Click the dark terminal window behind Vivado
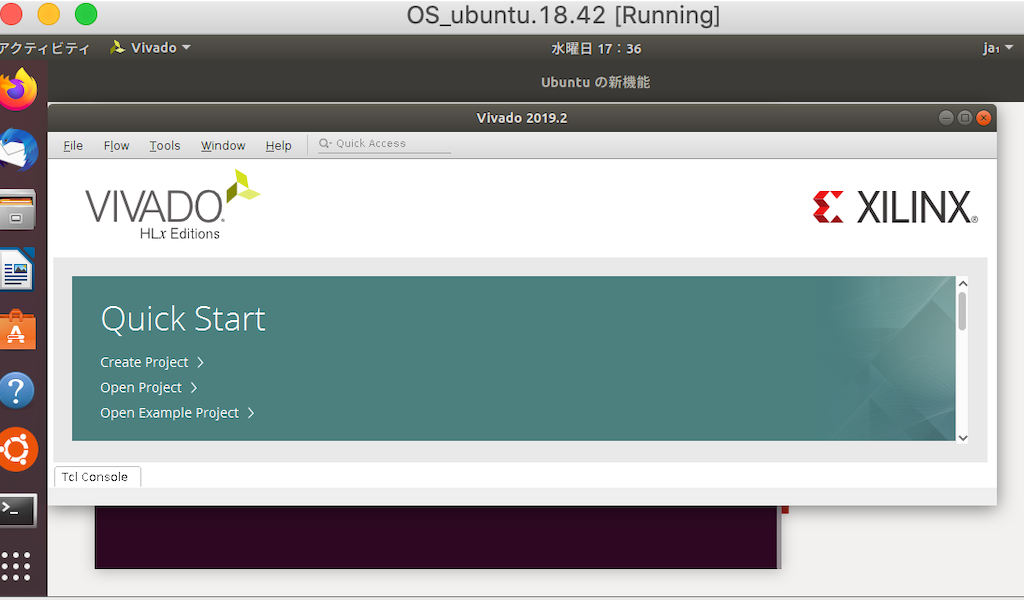The image size is (1024, 600). pyautogui.click(x=438, y=537)
